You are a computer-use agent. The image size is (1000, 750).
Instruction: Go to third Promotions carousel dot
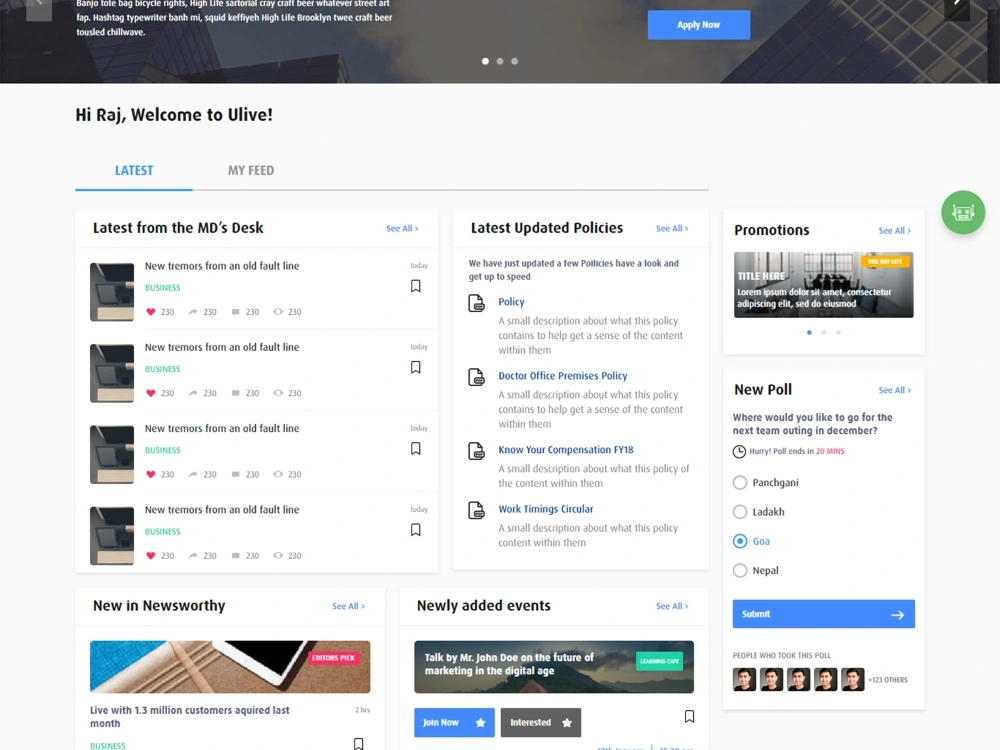point(839,333)
